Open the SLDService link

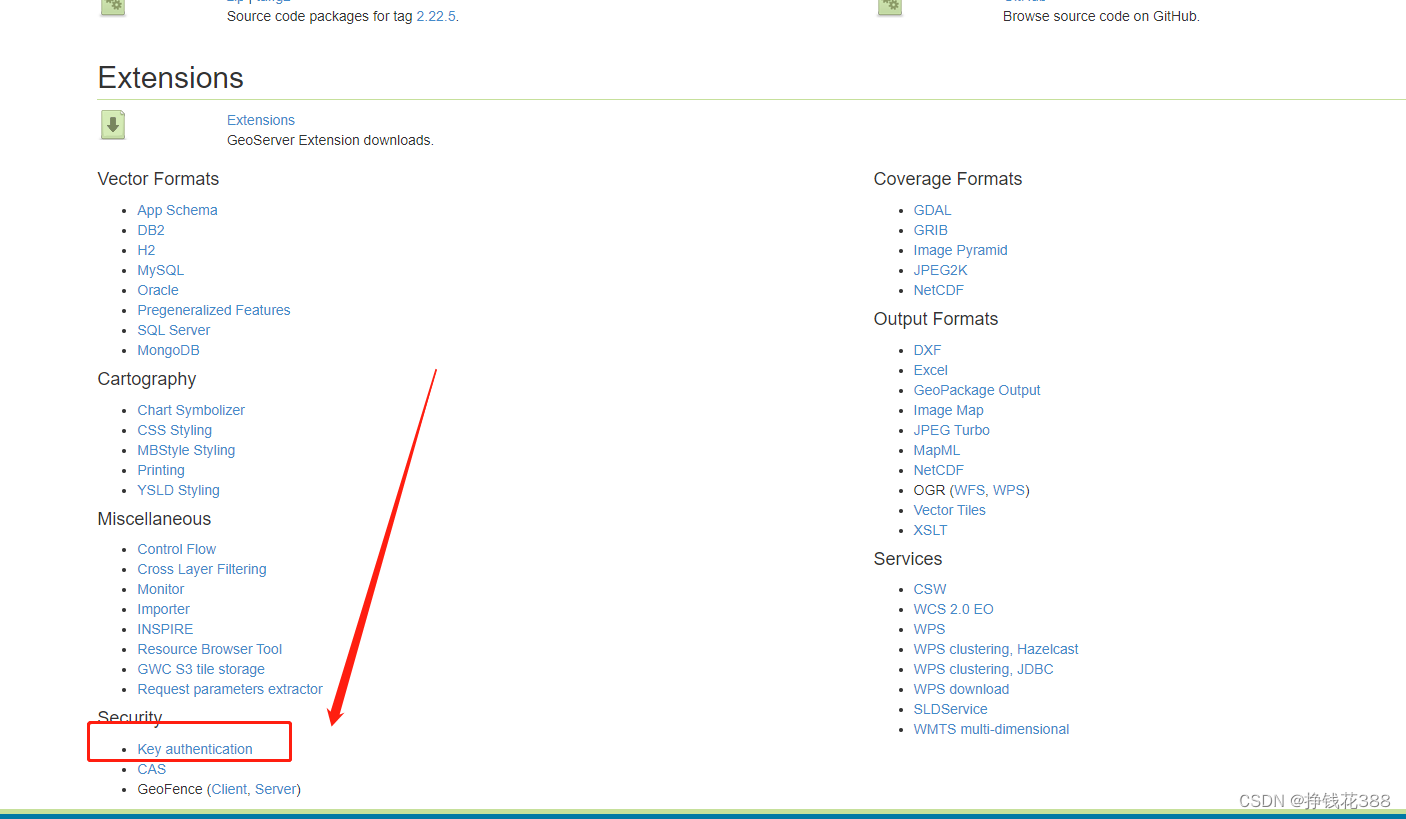click(950, 709)
